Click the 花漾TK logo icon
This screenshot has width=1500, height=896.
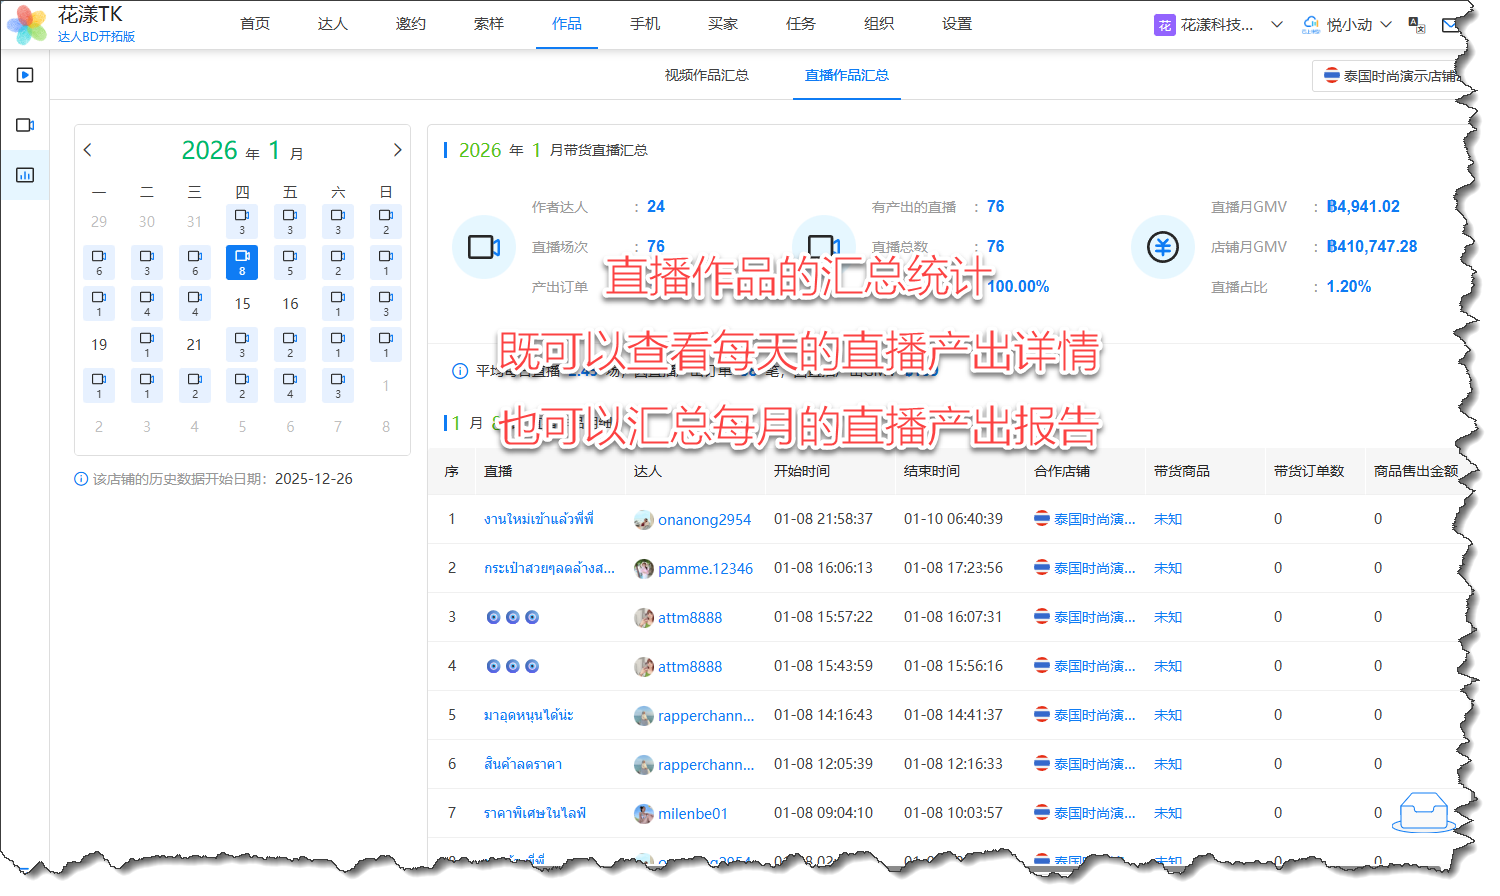(27, 24)
